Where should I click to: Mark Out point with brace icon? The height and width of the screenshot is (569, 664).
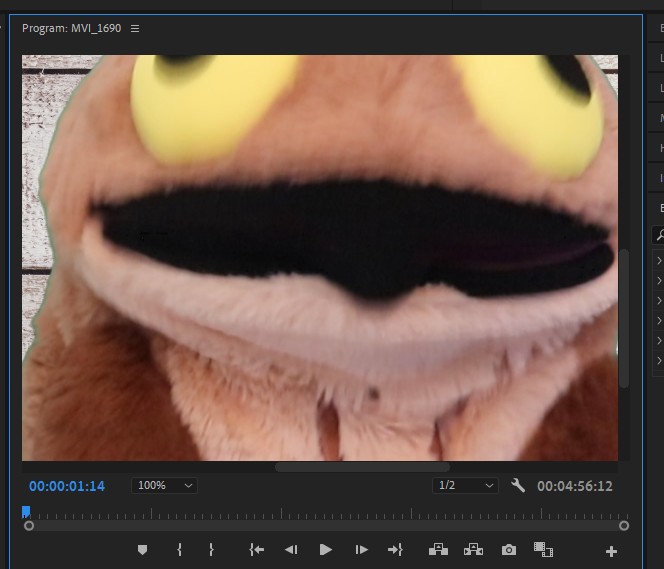[x=211, y=550]
